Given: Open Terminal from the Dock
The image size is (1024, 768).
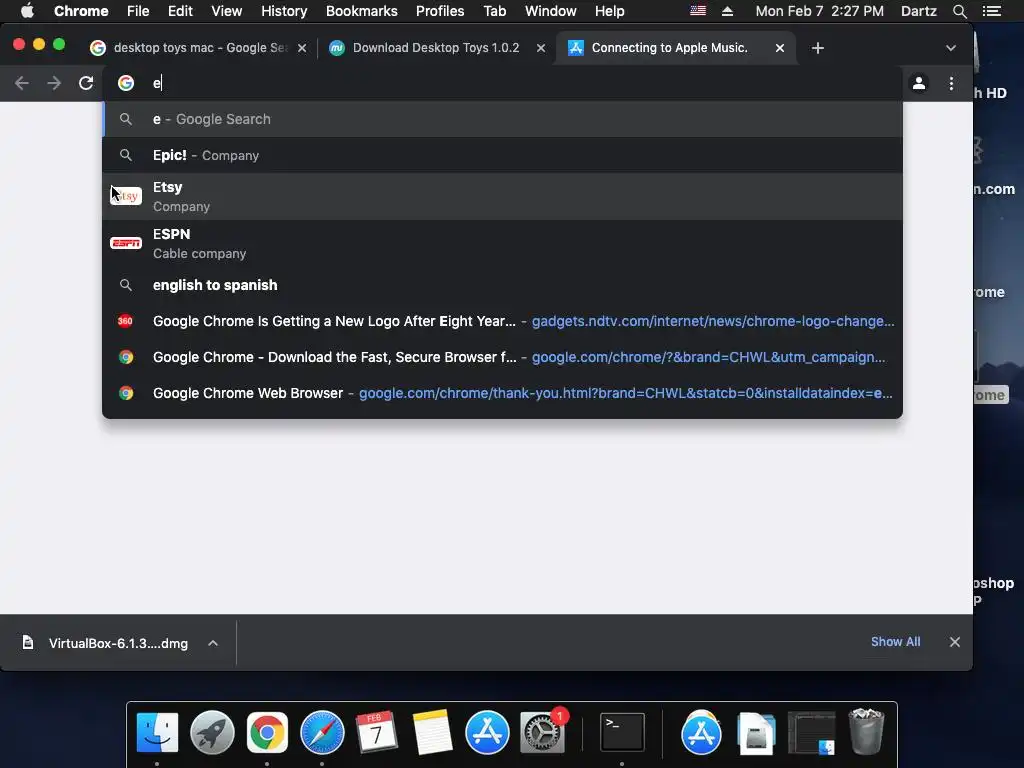Looking at the screenshot, I should pos(622,733).
